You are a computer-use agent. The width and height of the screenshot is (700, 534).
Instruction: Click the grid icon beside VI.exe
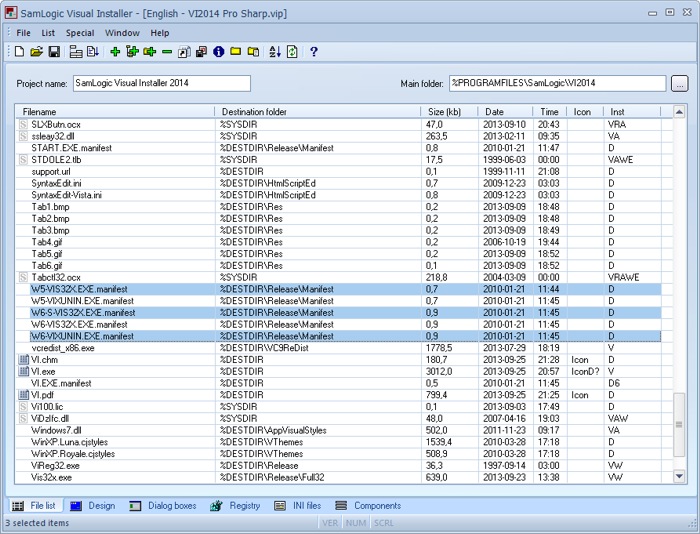pyautogui.click(x=23, y=371)
